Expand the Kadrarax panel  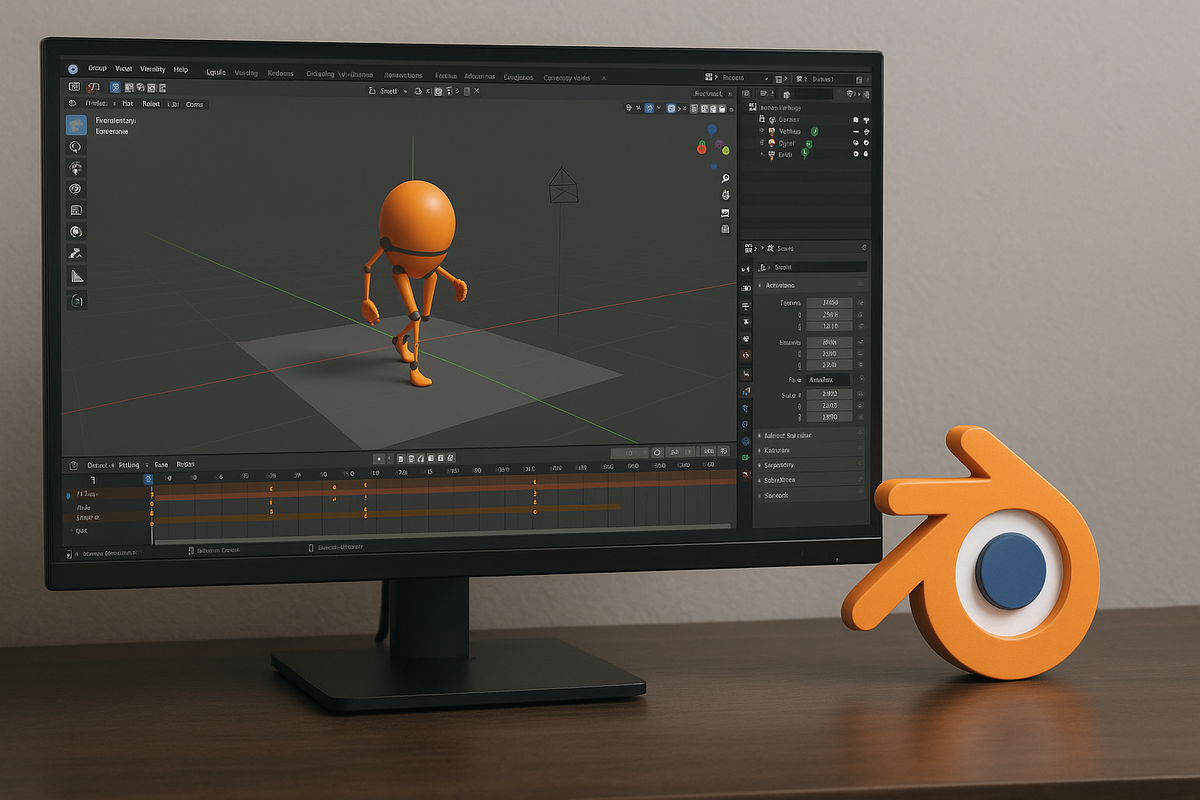pyautogui.click(x=760, y=450)
